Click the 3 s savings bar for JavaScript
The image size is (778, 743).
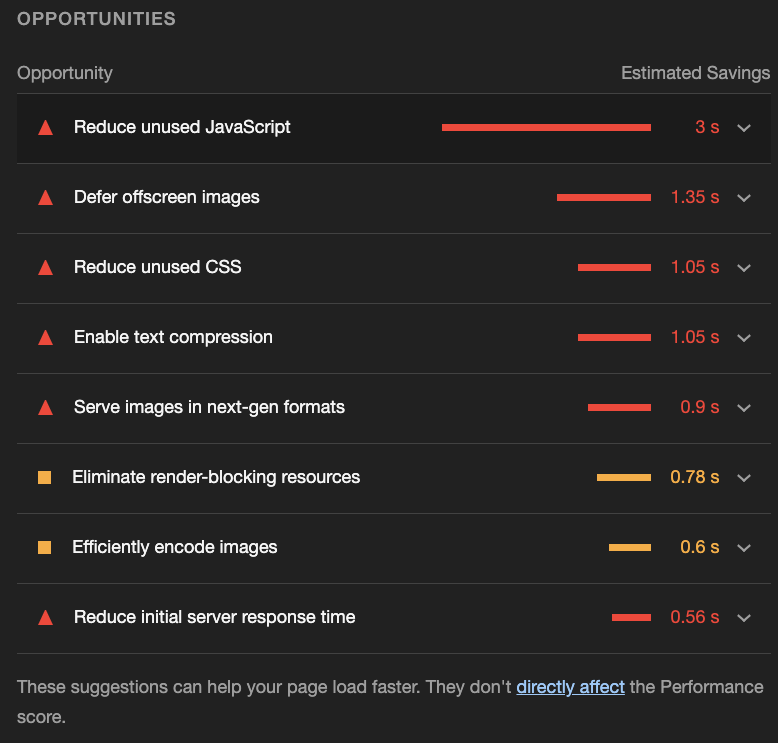coord(546,128)
